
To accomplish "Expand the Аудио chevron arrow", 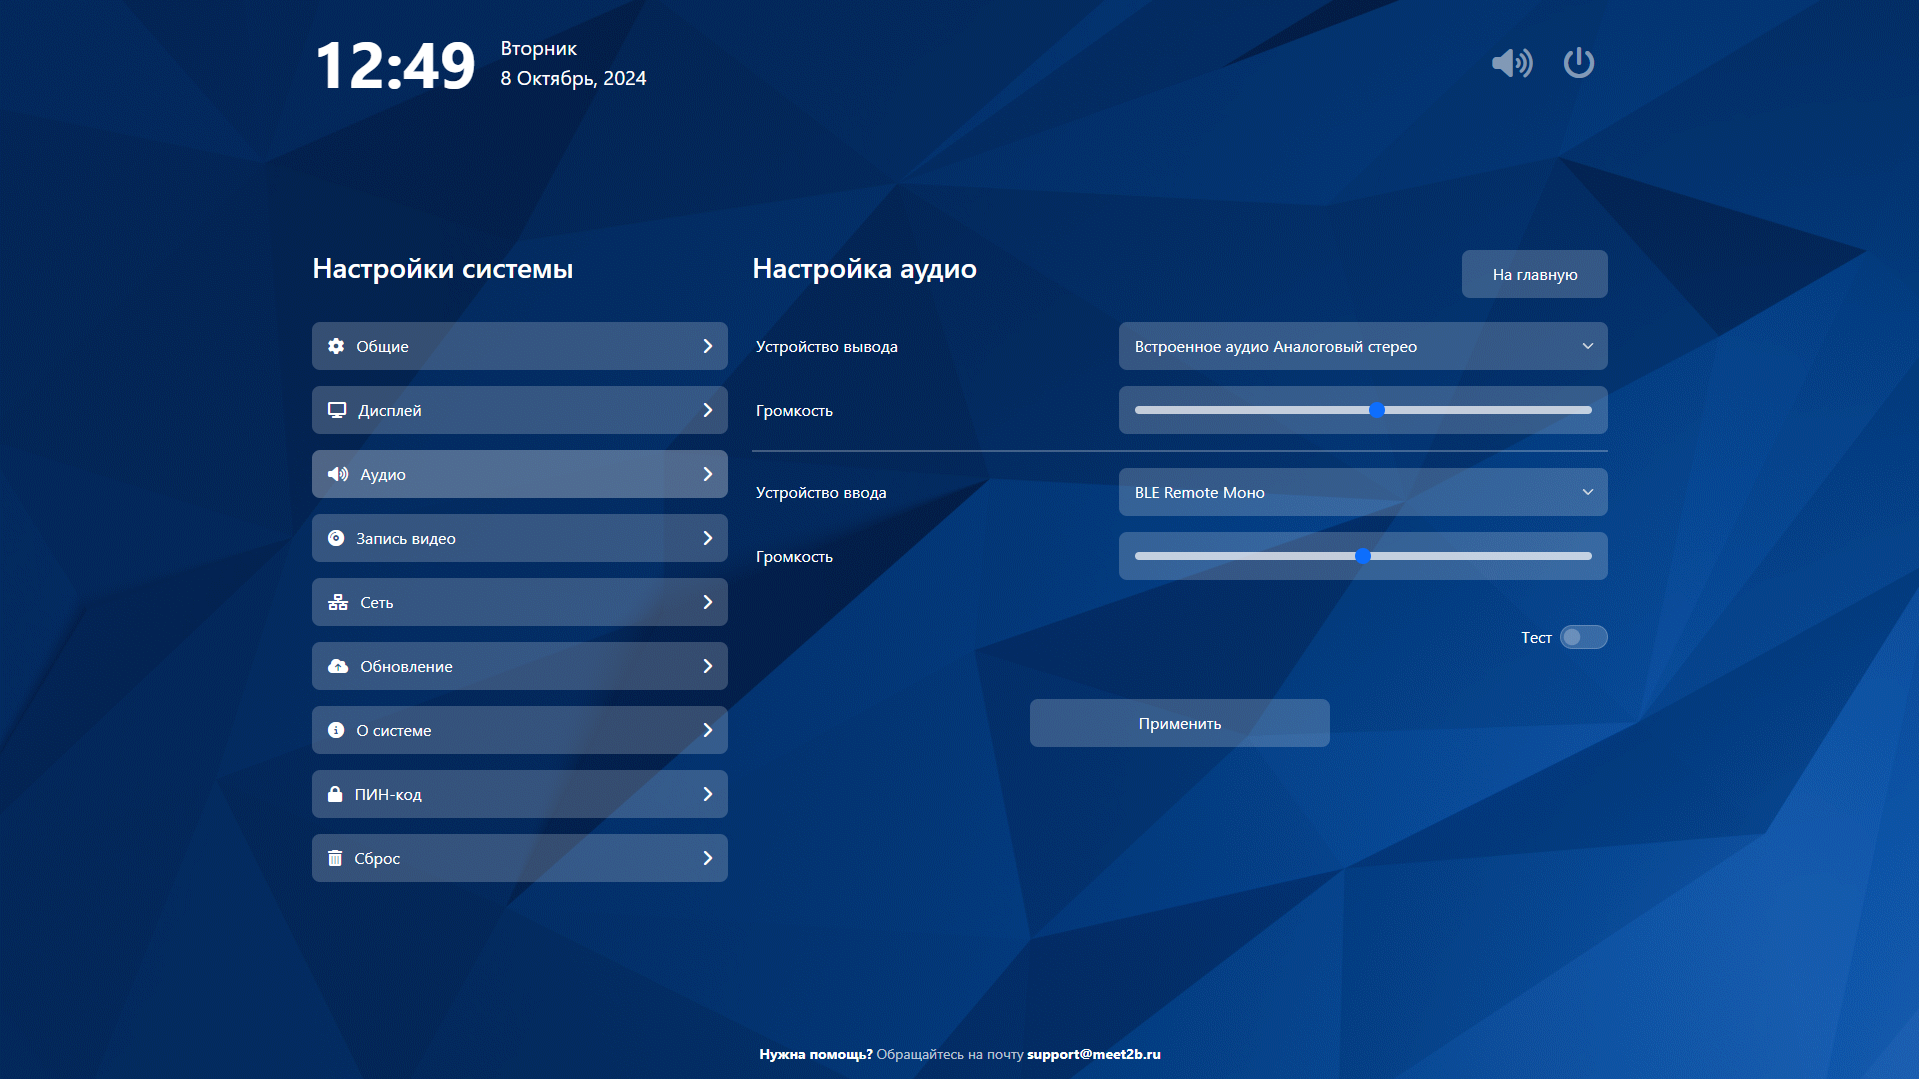I will pyautogui.click(x=707, y=474).
